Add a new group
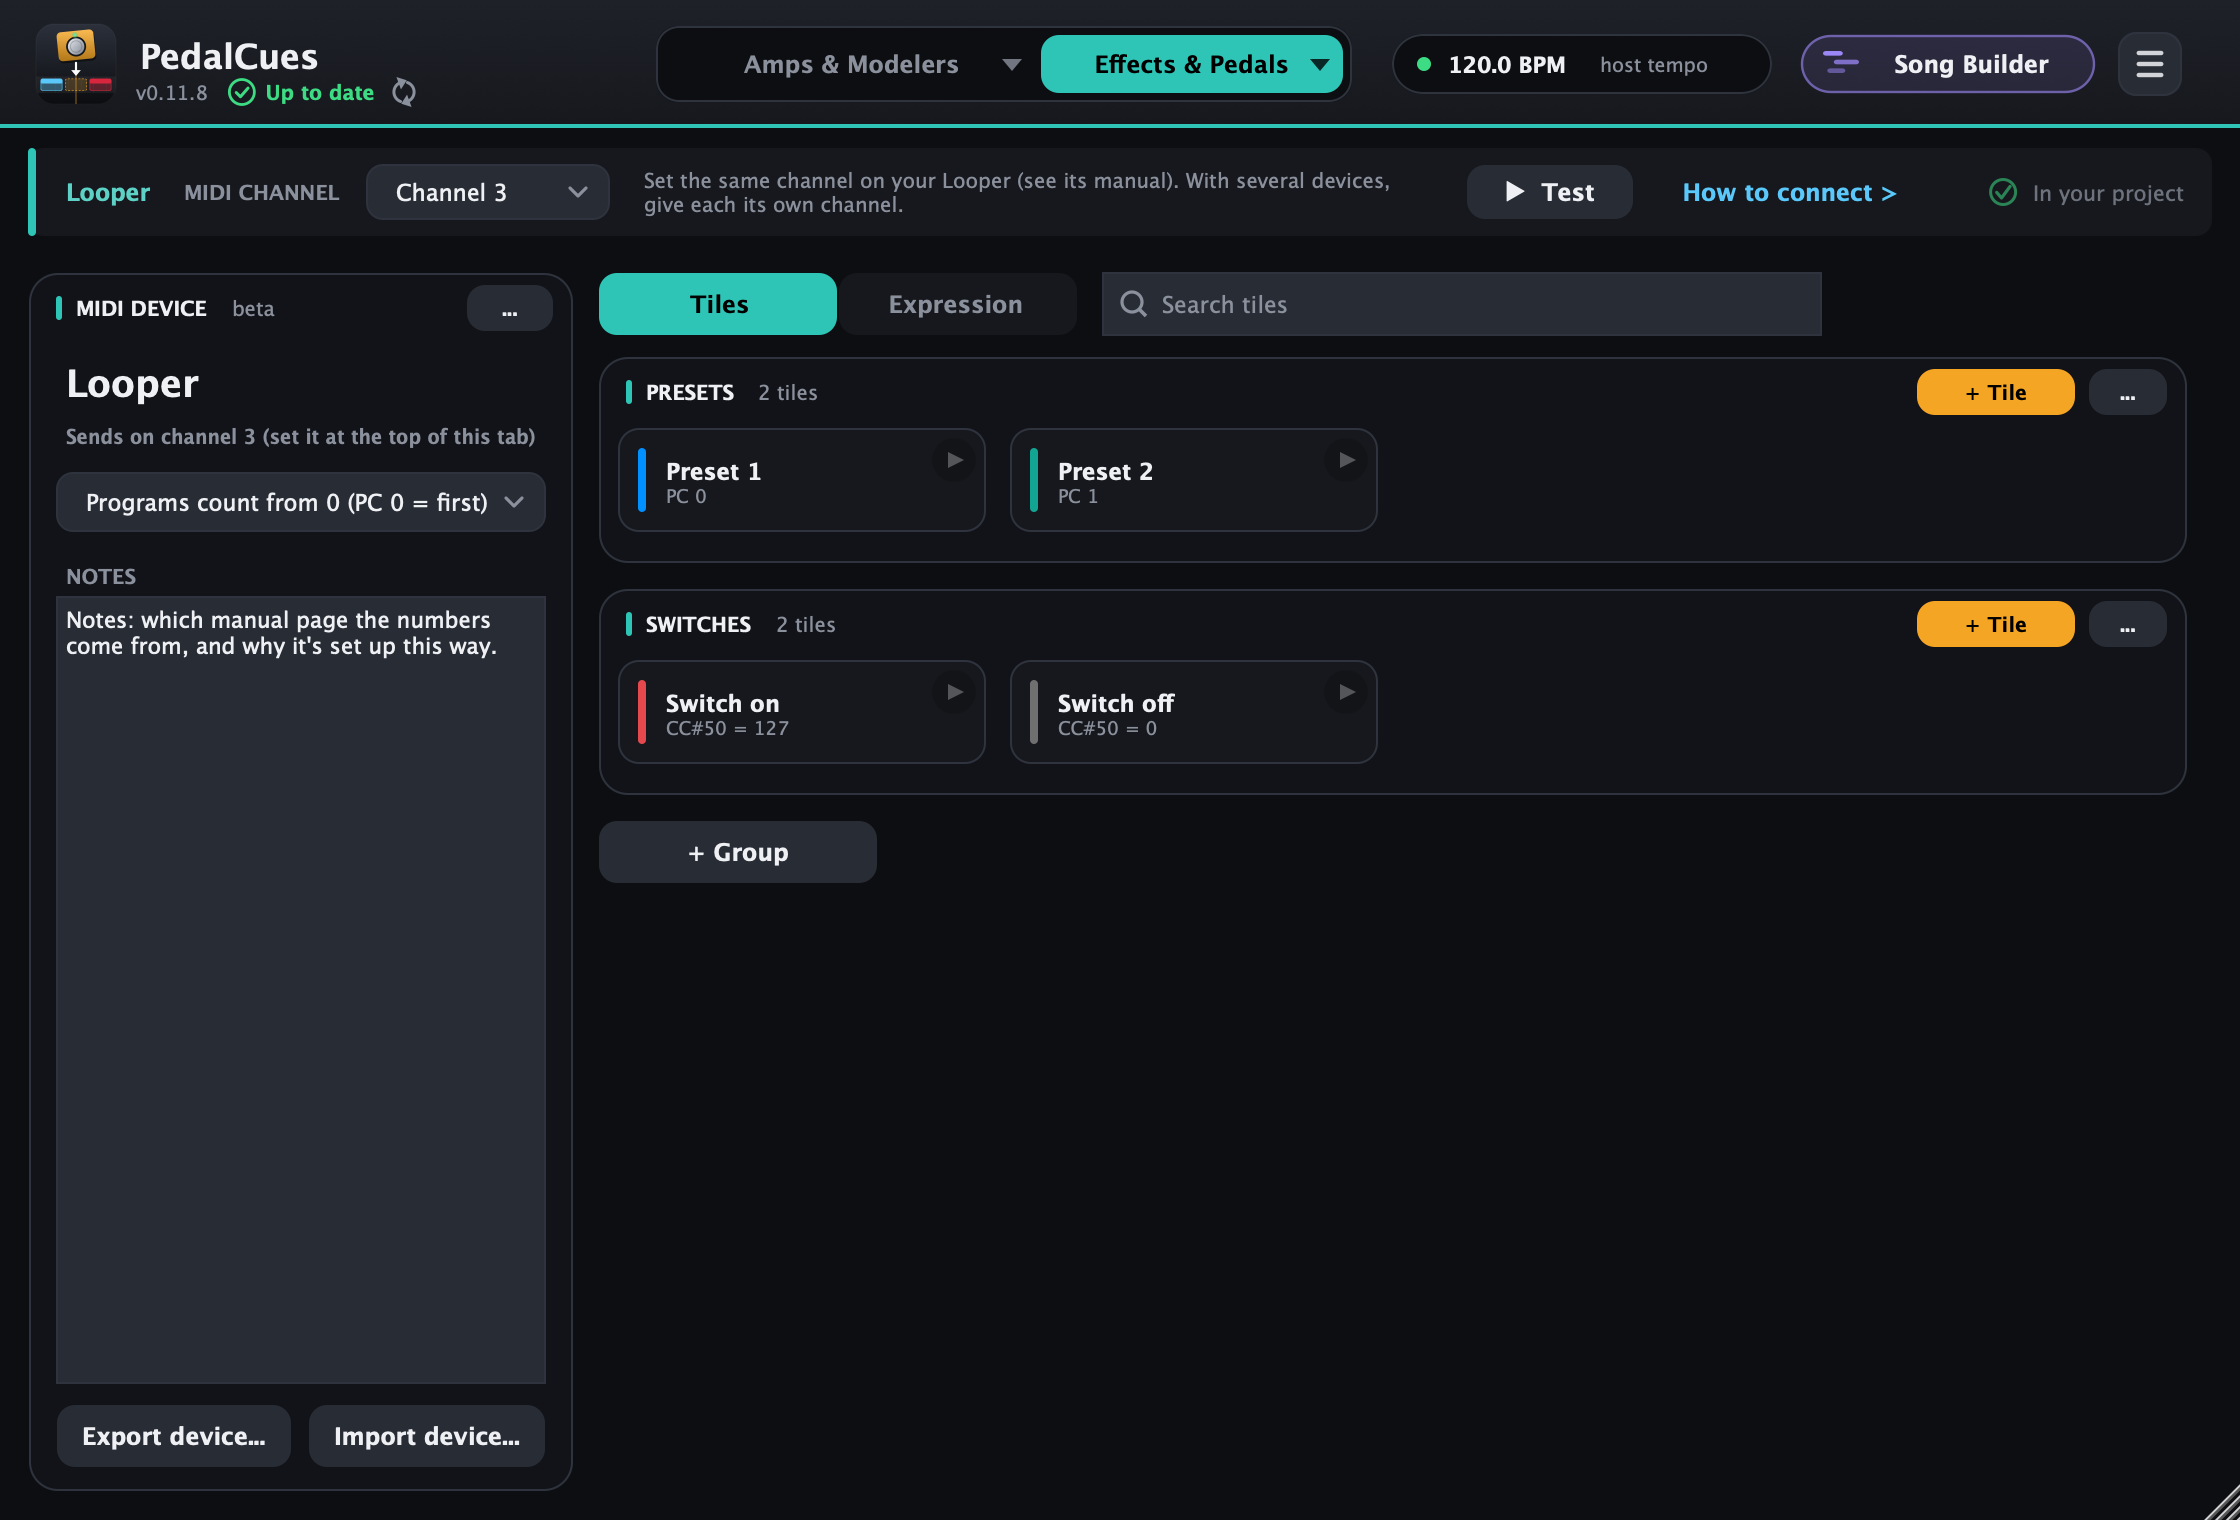The image size is (2240, 1520). pos(738,852)
